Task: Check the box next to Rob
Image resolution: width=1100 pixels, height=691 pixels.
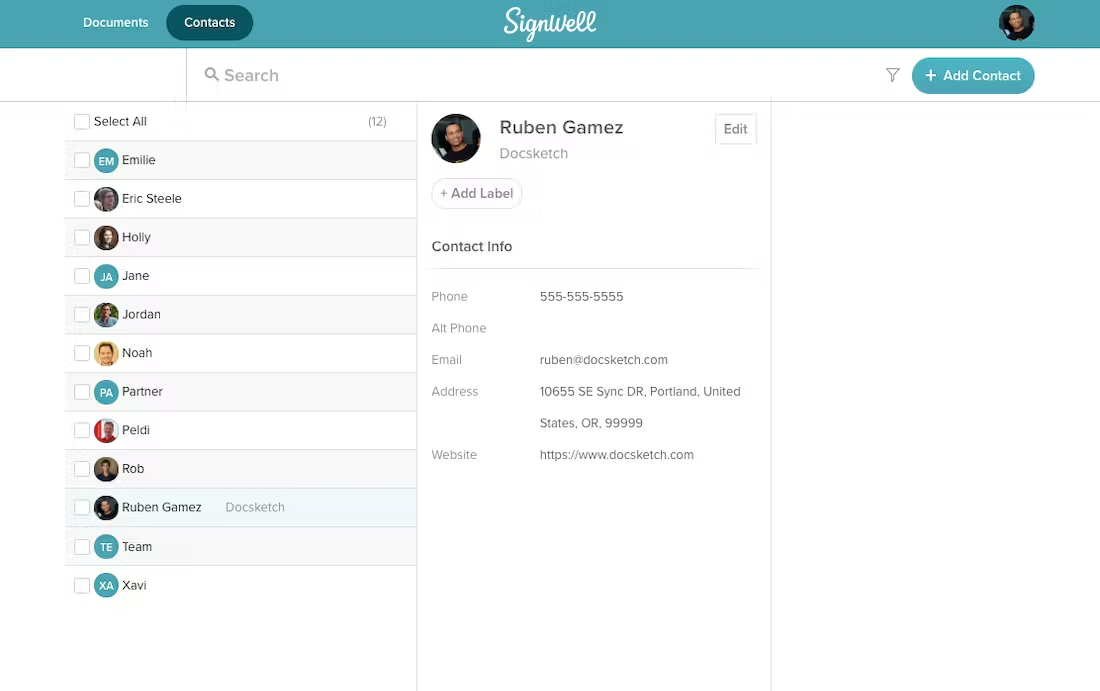Action: click(81, 469)
